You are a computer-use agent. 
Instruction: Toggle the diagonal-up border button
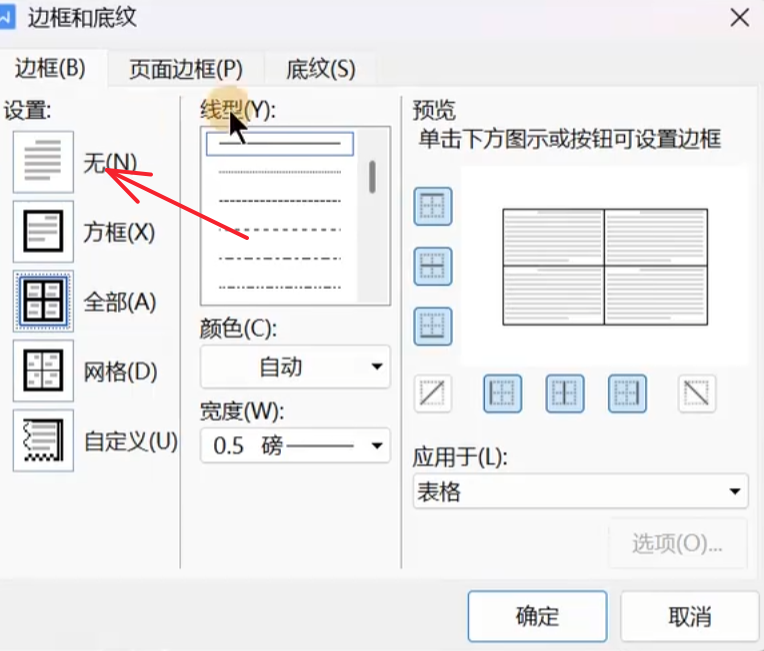(433, 394)
